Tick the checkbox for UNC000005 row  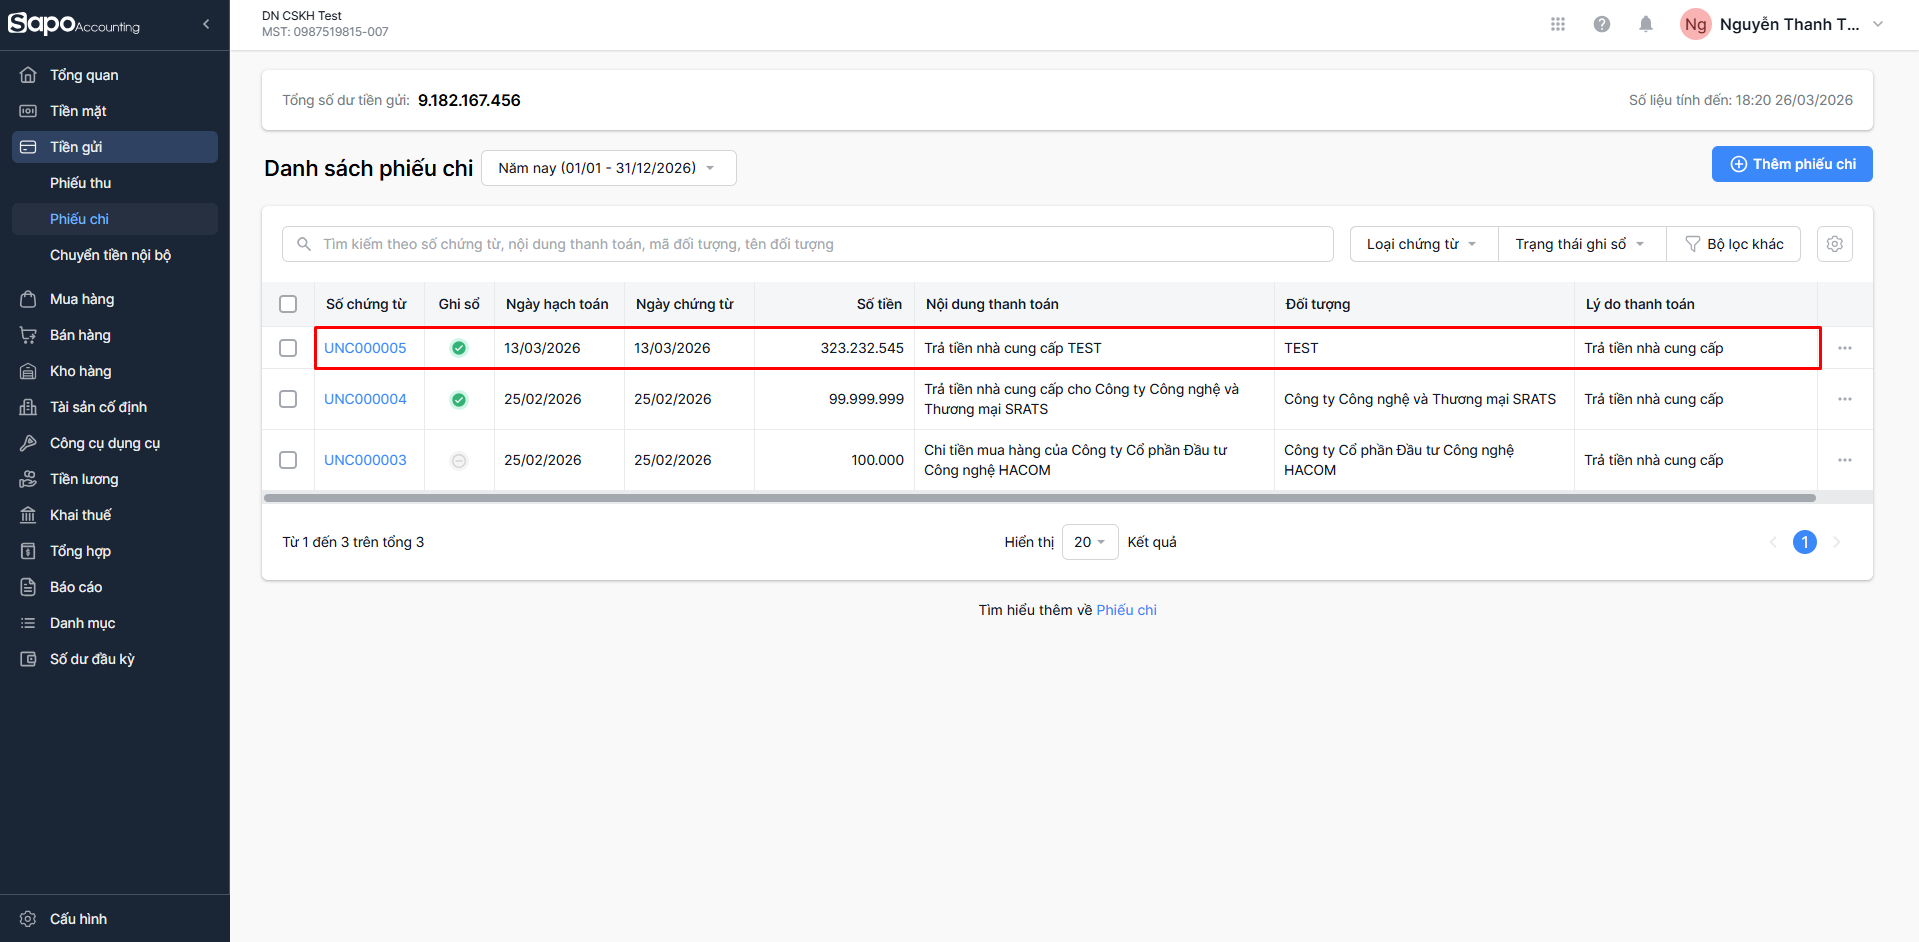pos(288,348)
